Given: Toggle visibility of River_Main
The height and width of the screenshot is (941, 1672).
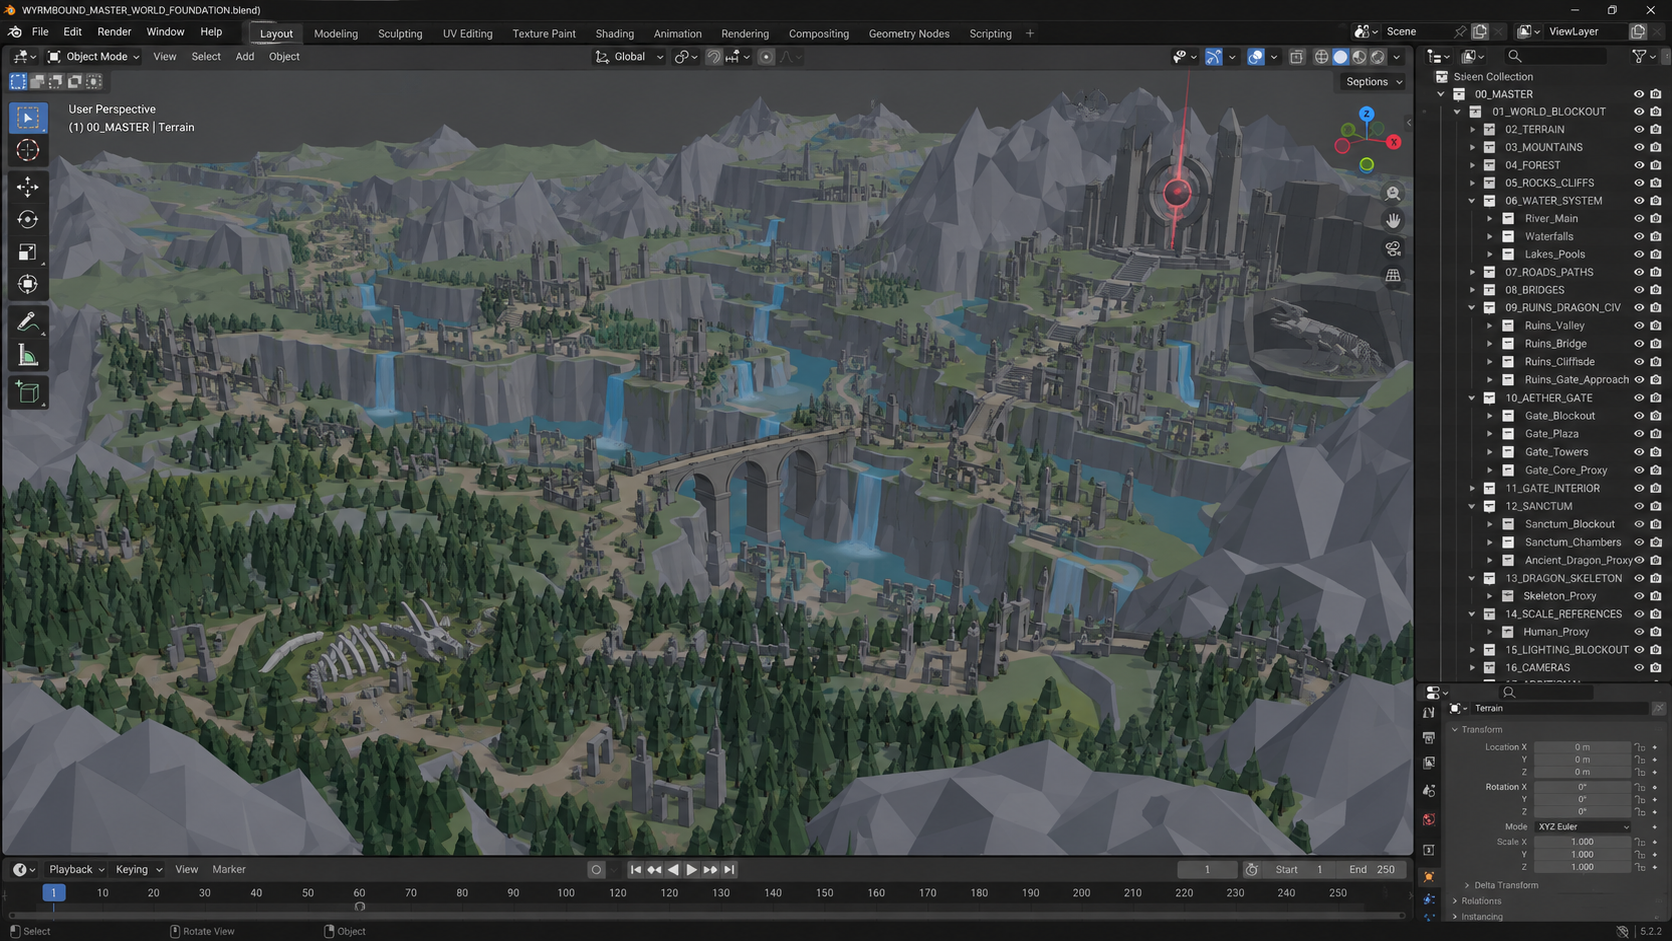Looking at the screenshot, I should pyautogui.click(x=1639, y=219).
